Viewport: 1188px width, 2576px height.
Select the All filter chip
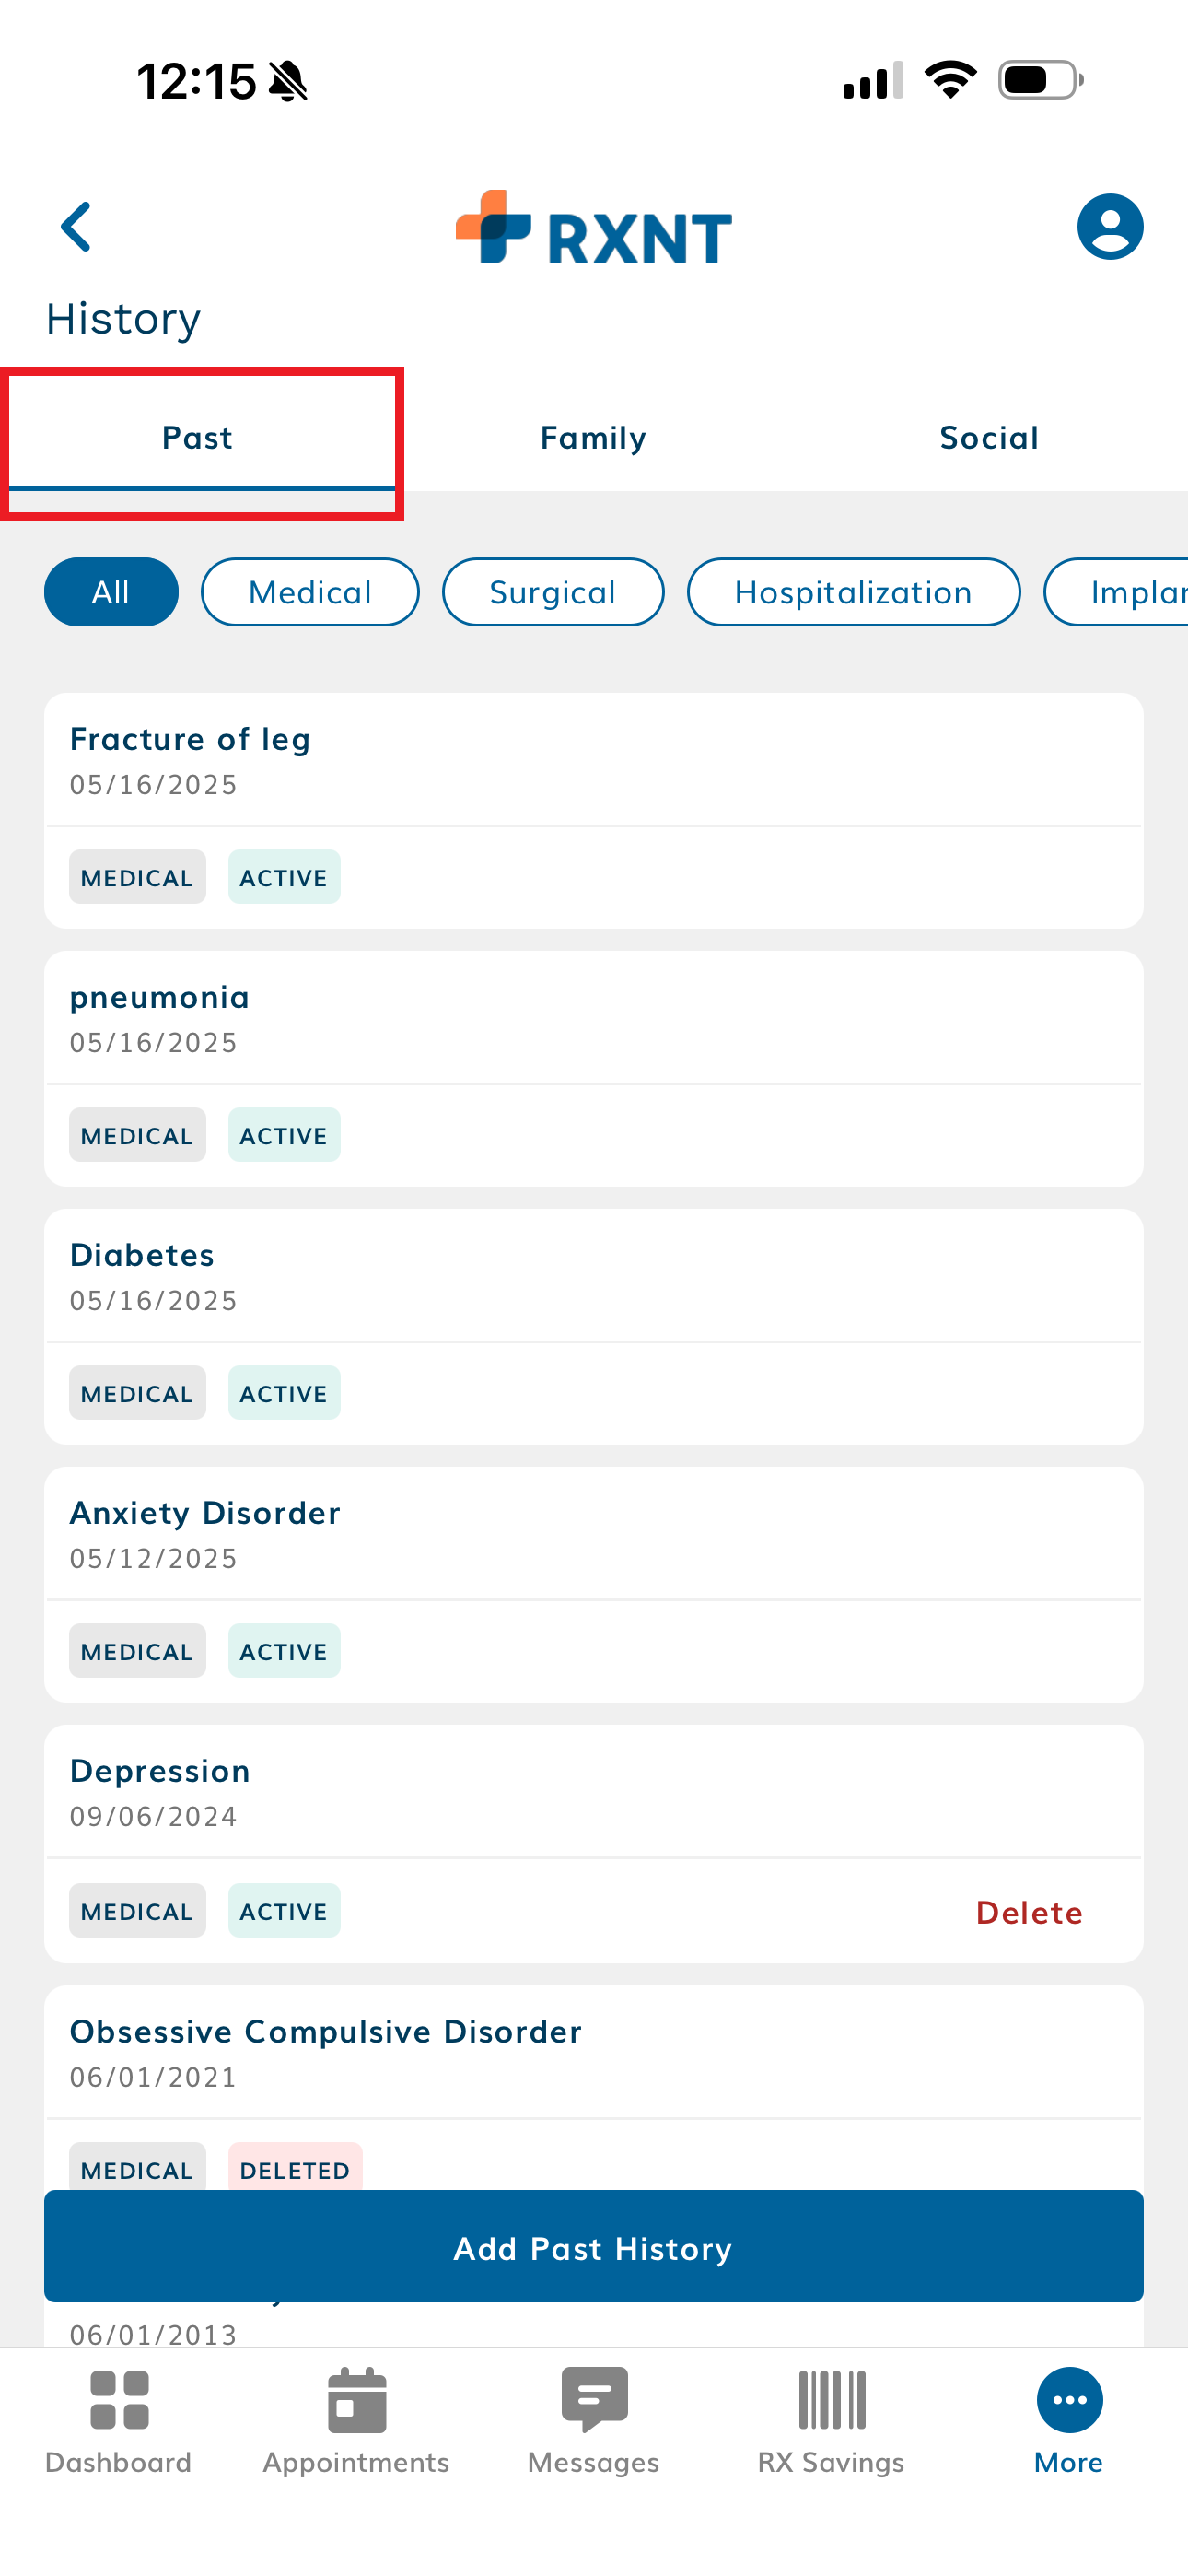coord(111,592)
